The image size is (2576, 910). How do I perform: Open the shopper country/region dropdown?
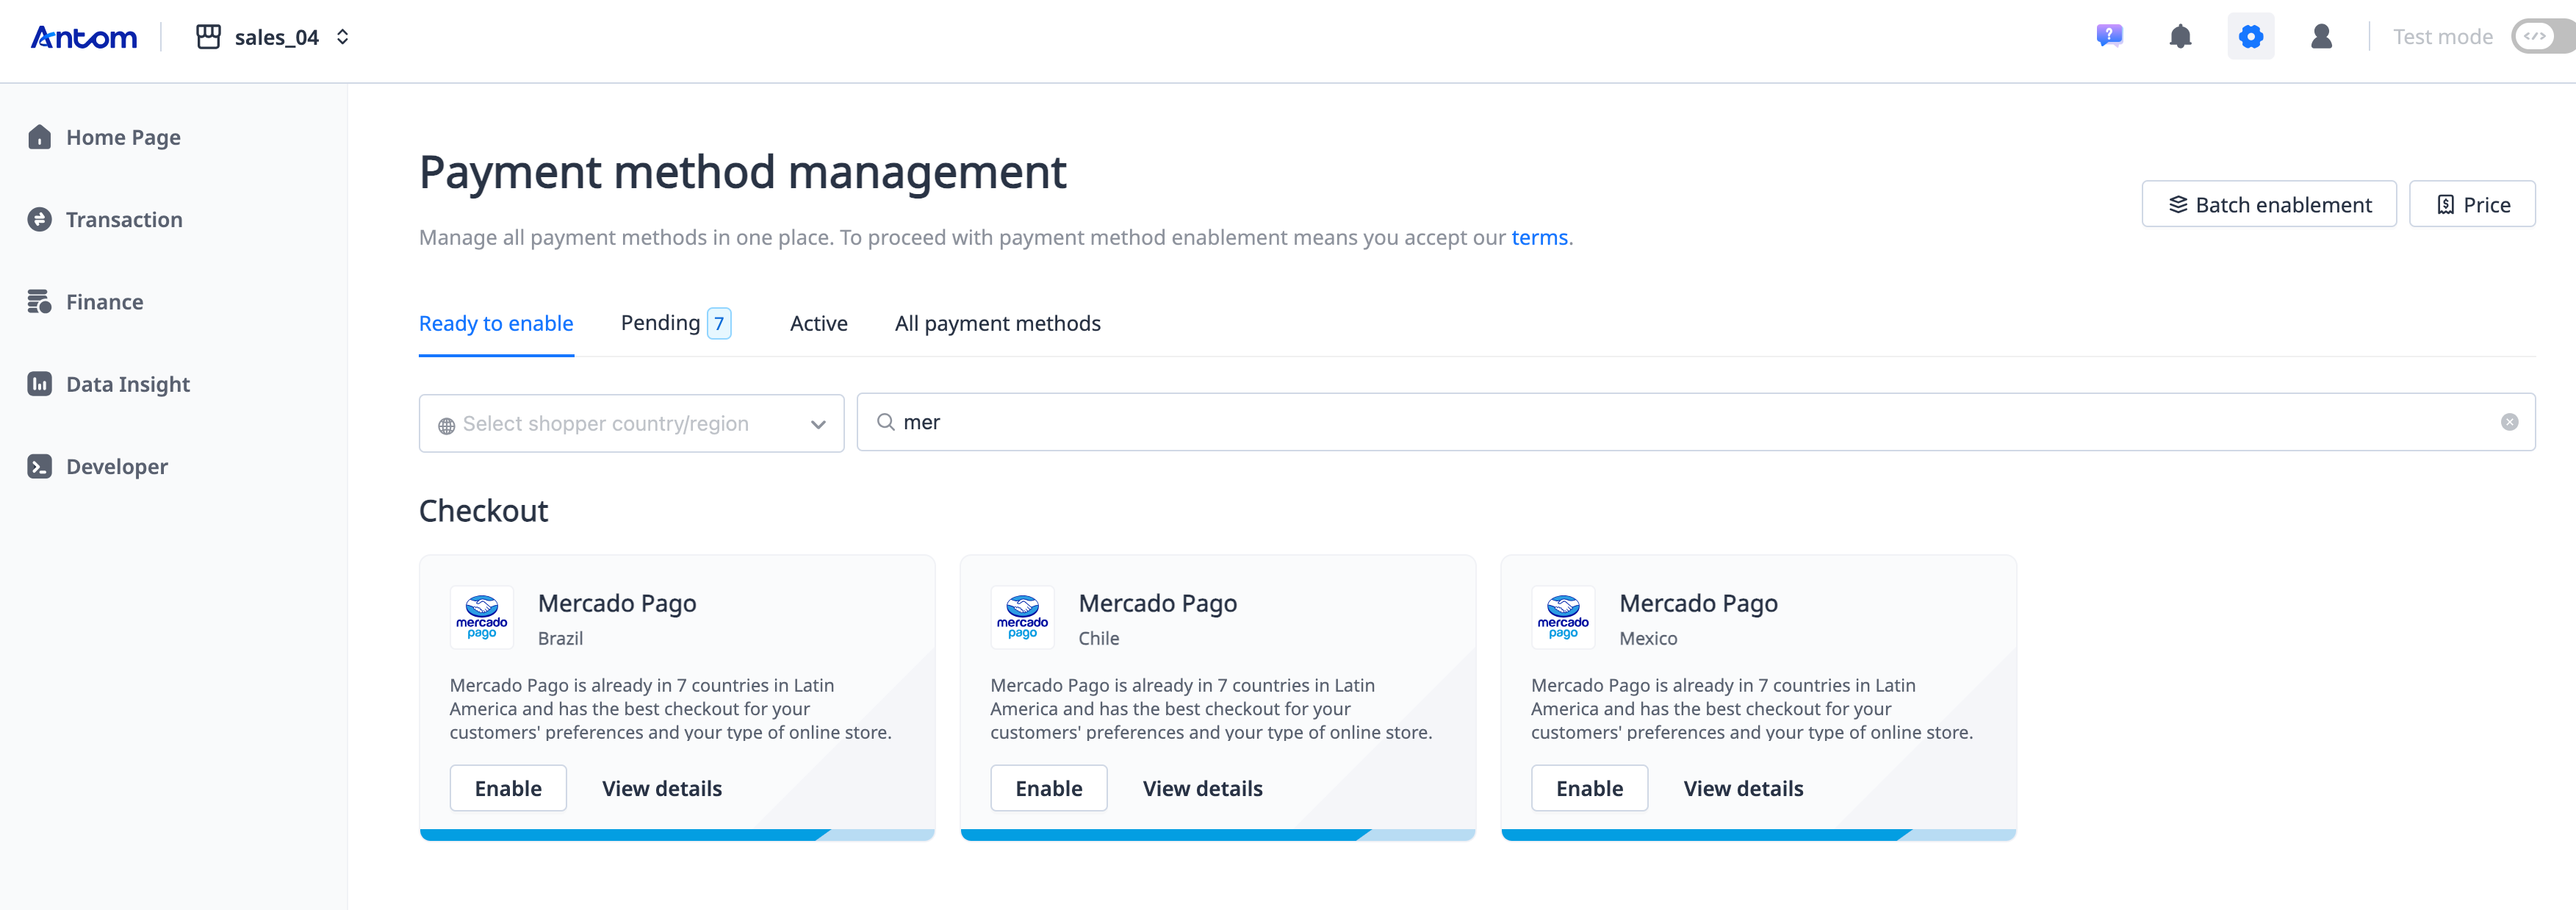pos(631,423)
